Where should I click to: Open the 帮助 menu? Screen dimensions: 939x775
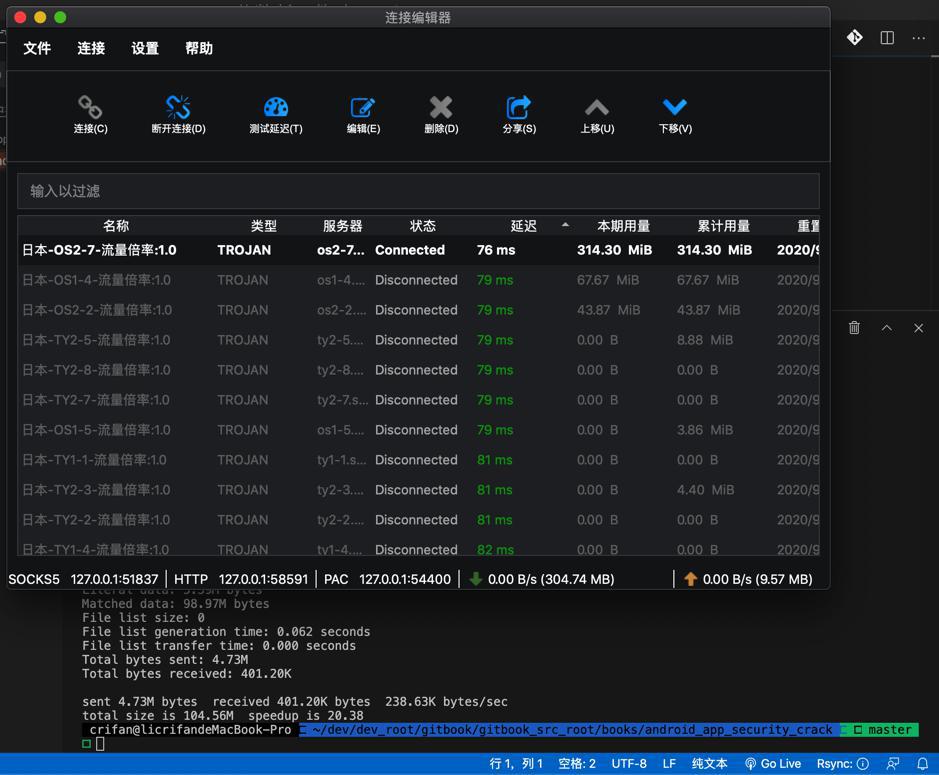point(199,48)
